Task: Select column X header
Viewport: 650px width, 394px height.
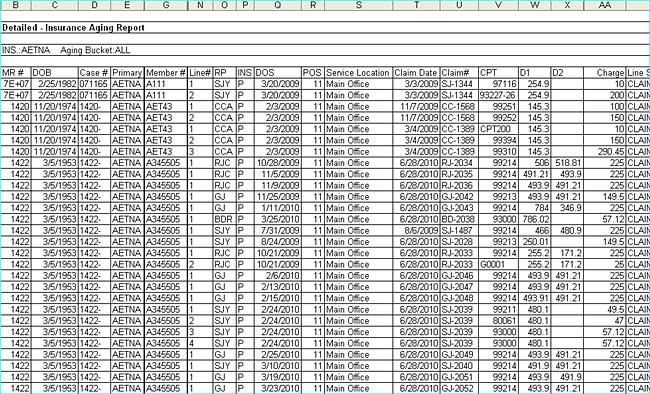Action: (x=567, y=5)
